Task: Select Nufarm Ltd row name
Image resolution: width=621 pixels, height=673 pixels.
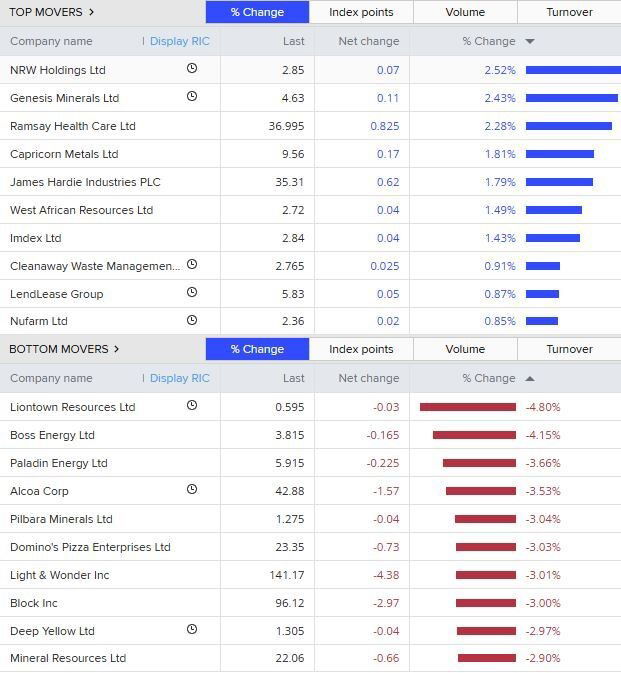Action: pos(39,321)
